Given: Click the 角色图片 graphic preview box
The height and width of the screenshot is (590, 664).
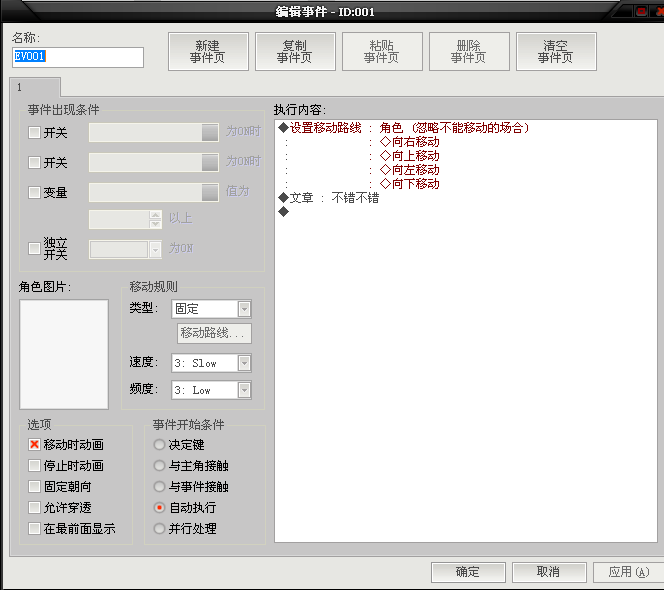Looking at the screenshot, I should 64,354.
